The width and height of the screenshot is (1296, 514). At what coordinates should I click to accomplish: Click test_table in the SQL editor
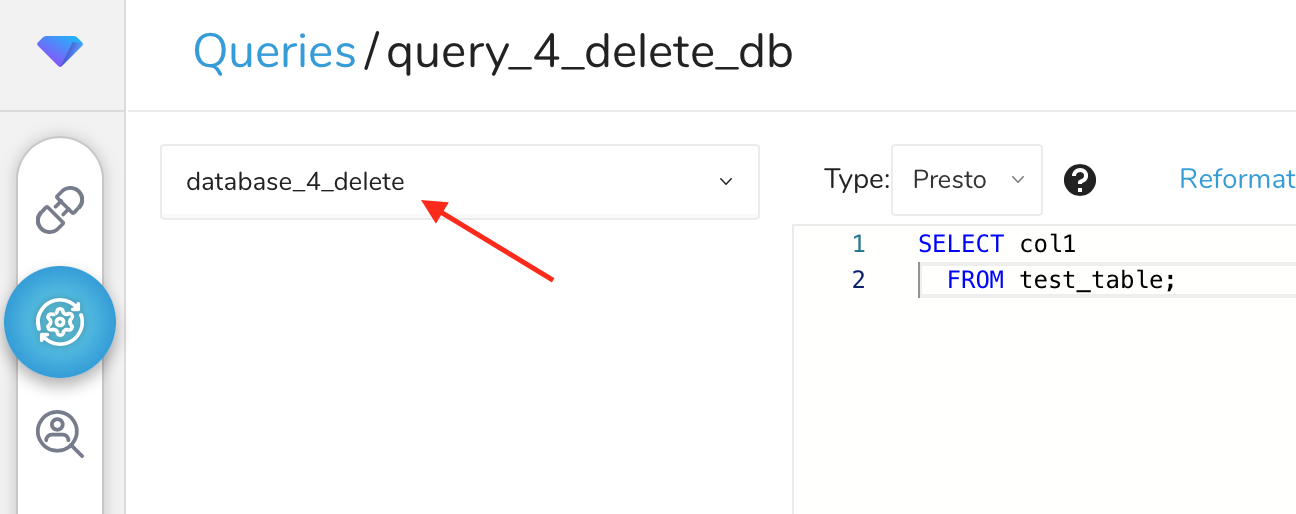pyautogui.click(x=1095, y=280)
